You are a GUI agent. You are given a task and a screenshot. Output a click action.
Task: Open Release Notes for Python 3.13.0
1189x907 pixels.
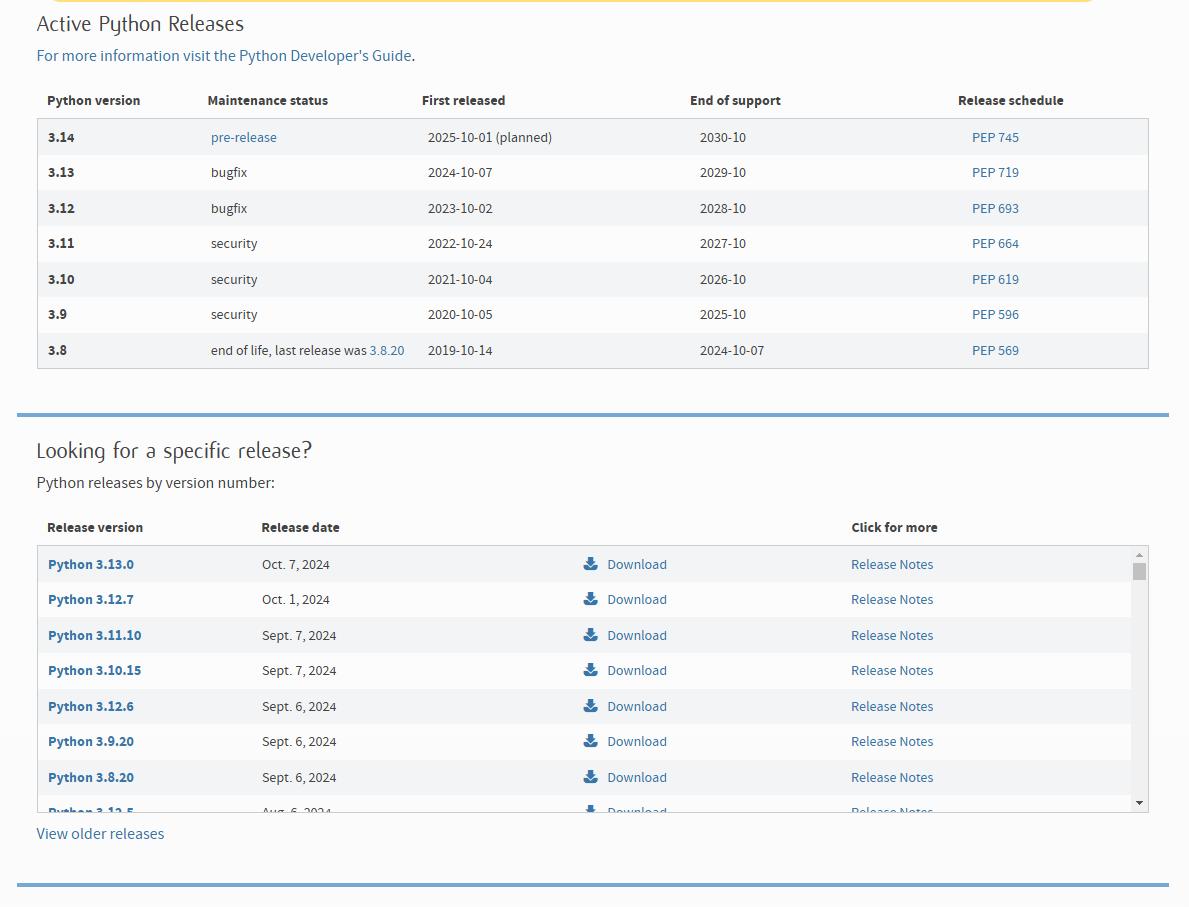(x=892, y=564)
